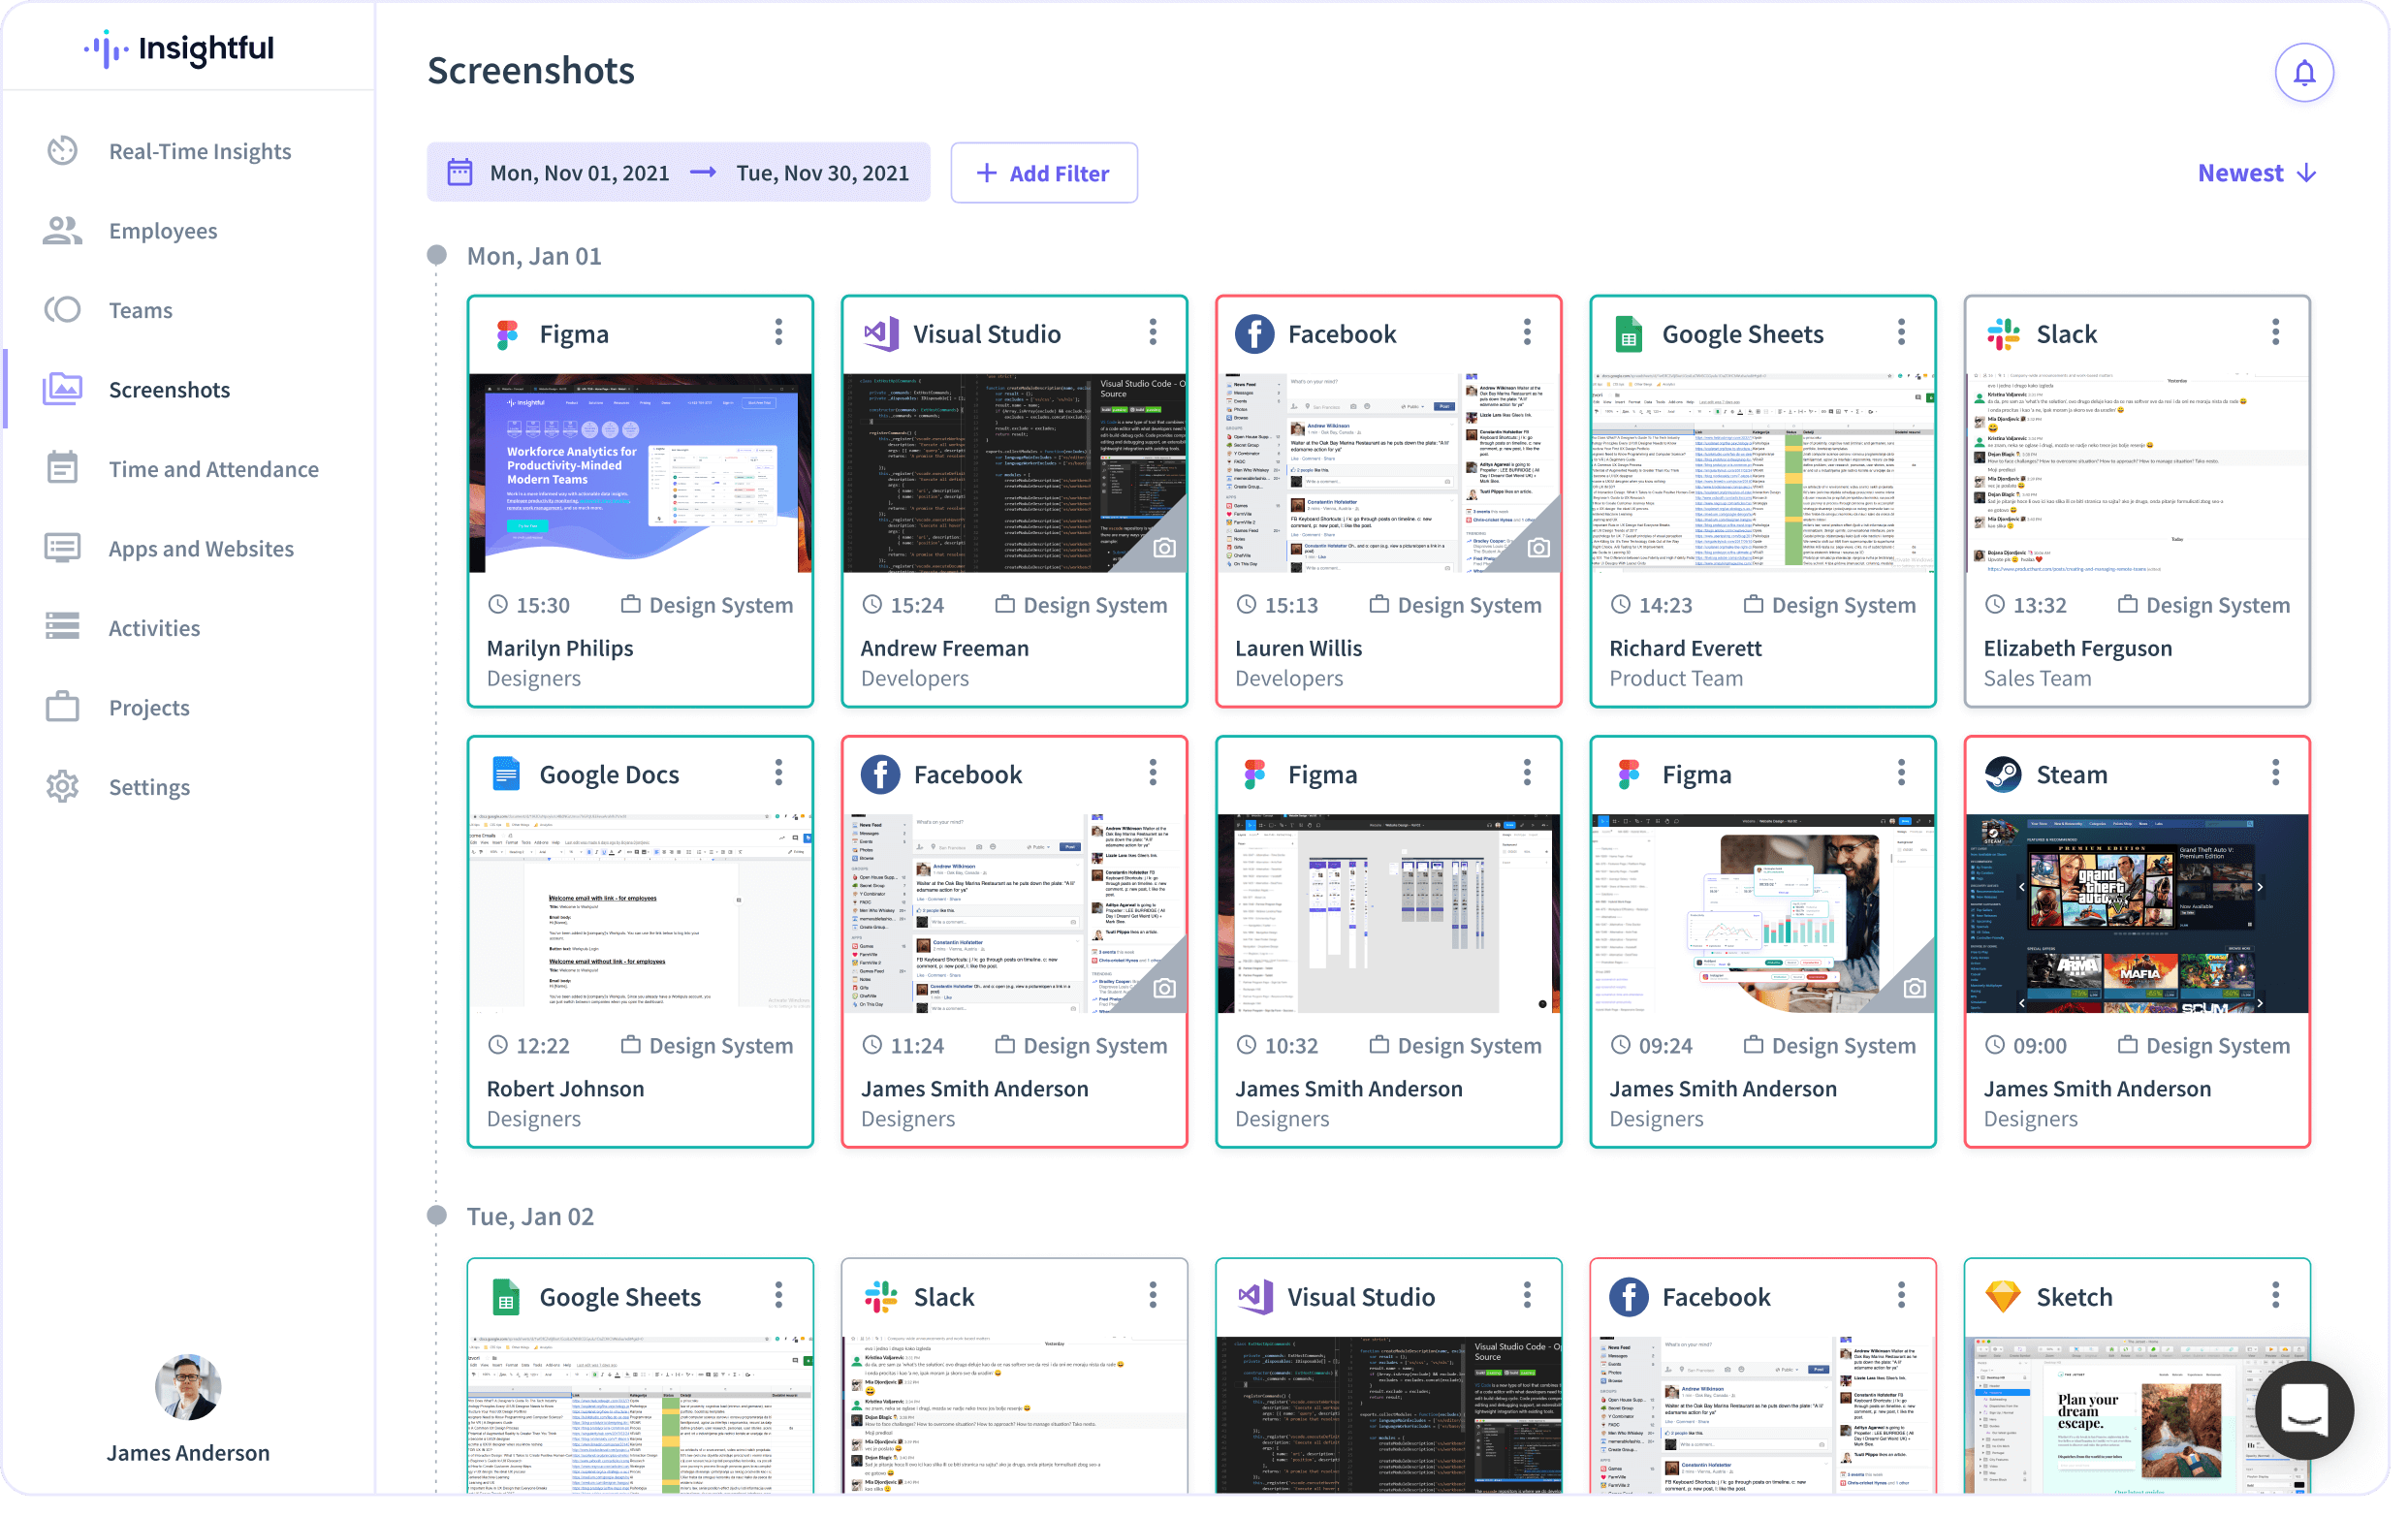Image resolution: width=2408 pixels, height=1517 pixels.
Task: Click the Google Sheets icon on Richard Everett's card
Action: [1630, 333]
